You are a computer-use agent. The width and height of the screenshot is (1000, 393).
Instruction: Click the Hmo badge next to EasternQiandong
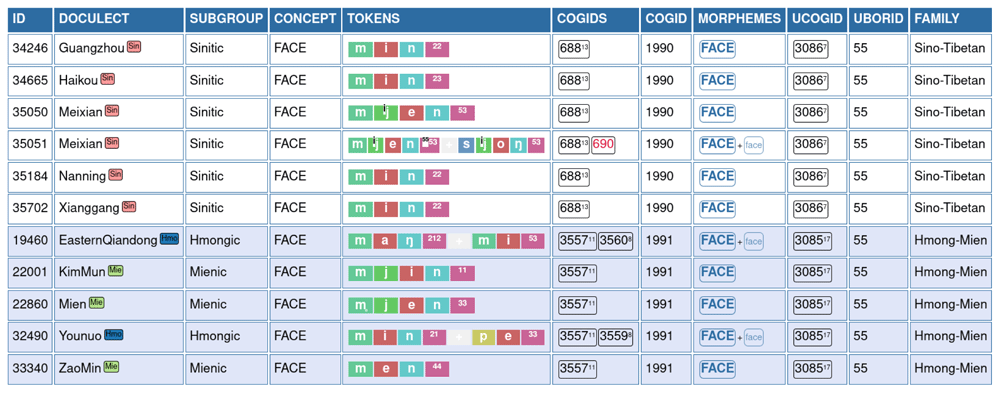pyautogui.click(x=169, y=238)
